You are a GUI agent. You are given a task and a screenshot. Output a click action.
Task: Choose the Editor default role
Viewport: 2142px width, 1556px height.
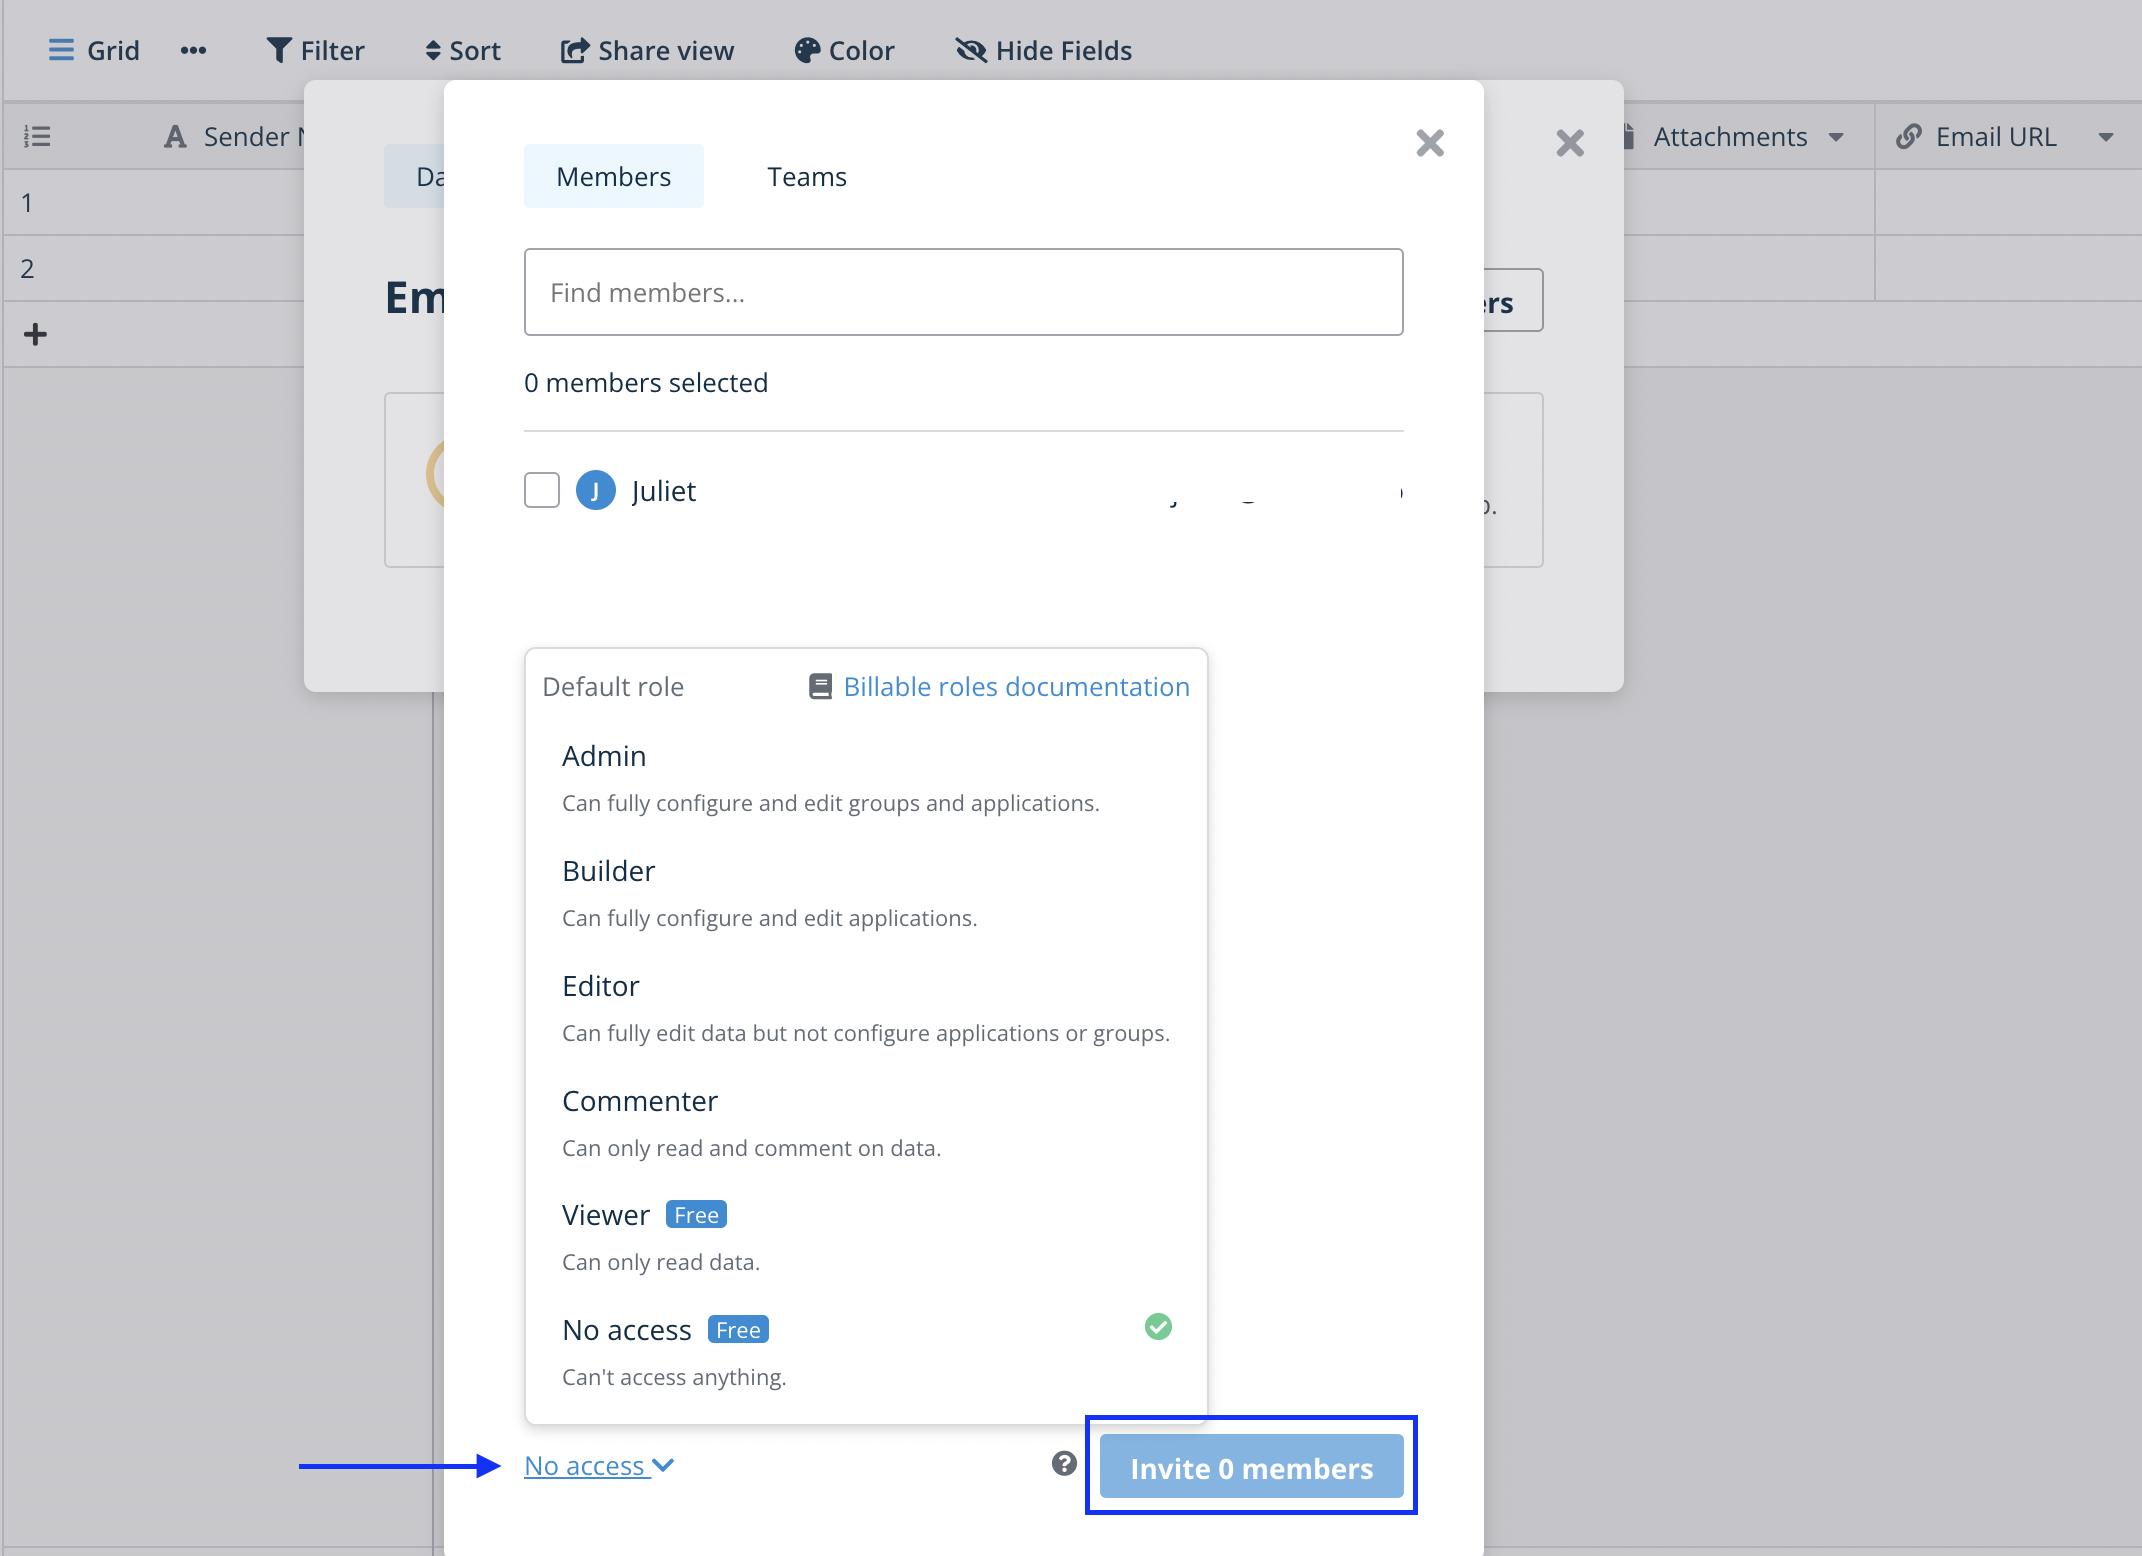point(600,986)
